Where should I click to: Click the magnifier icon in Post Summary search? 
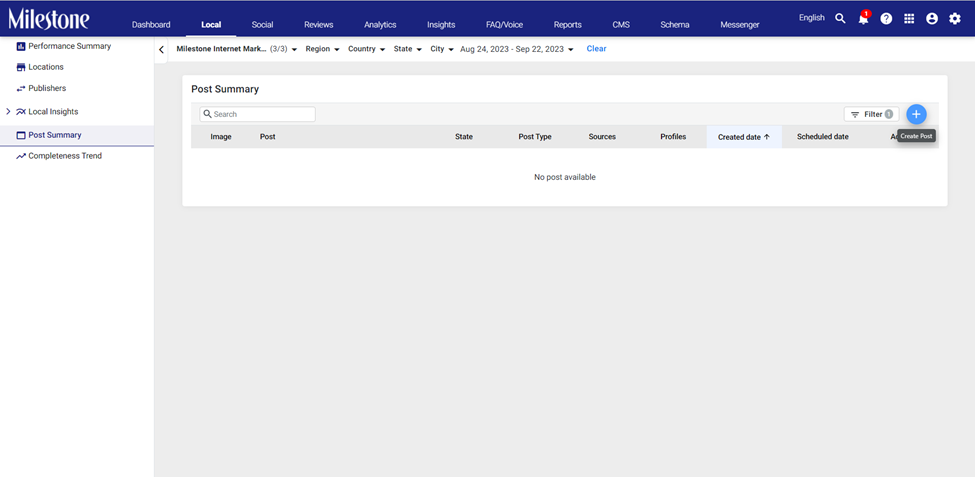tap(208, 114)
